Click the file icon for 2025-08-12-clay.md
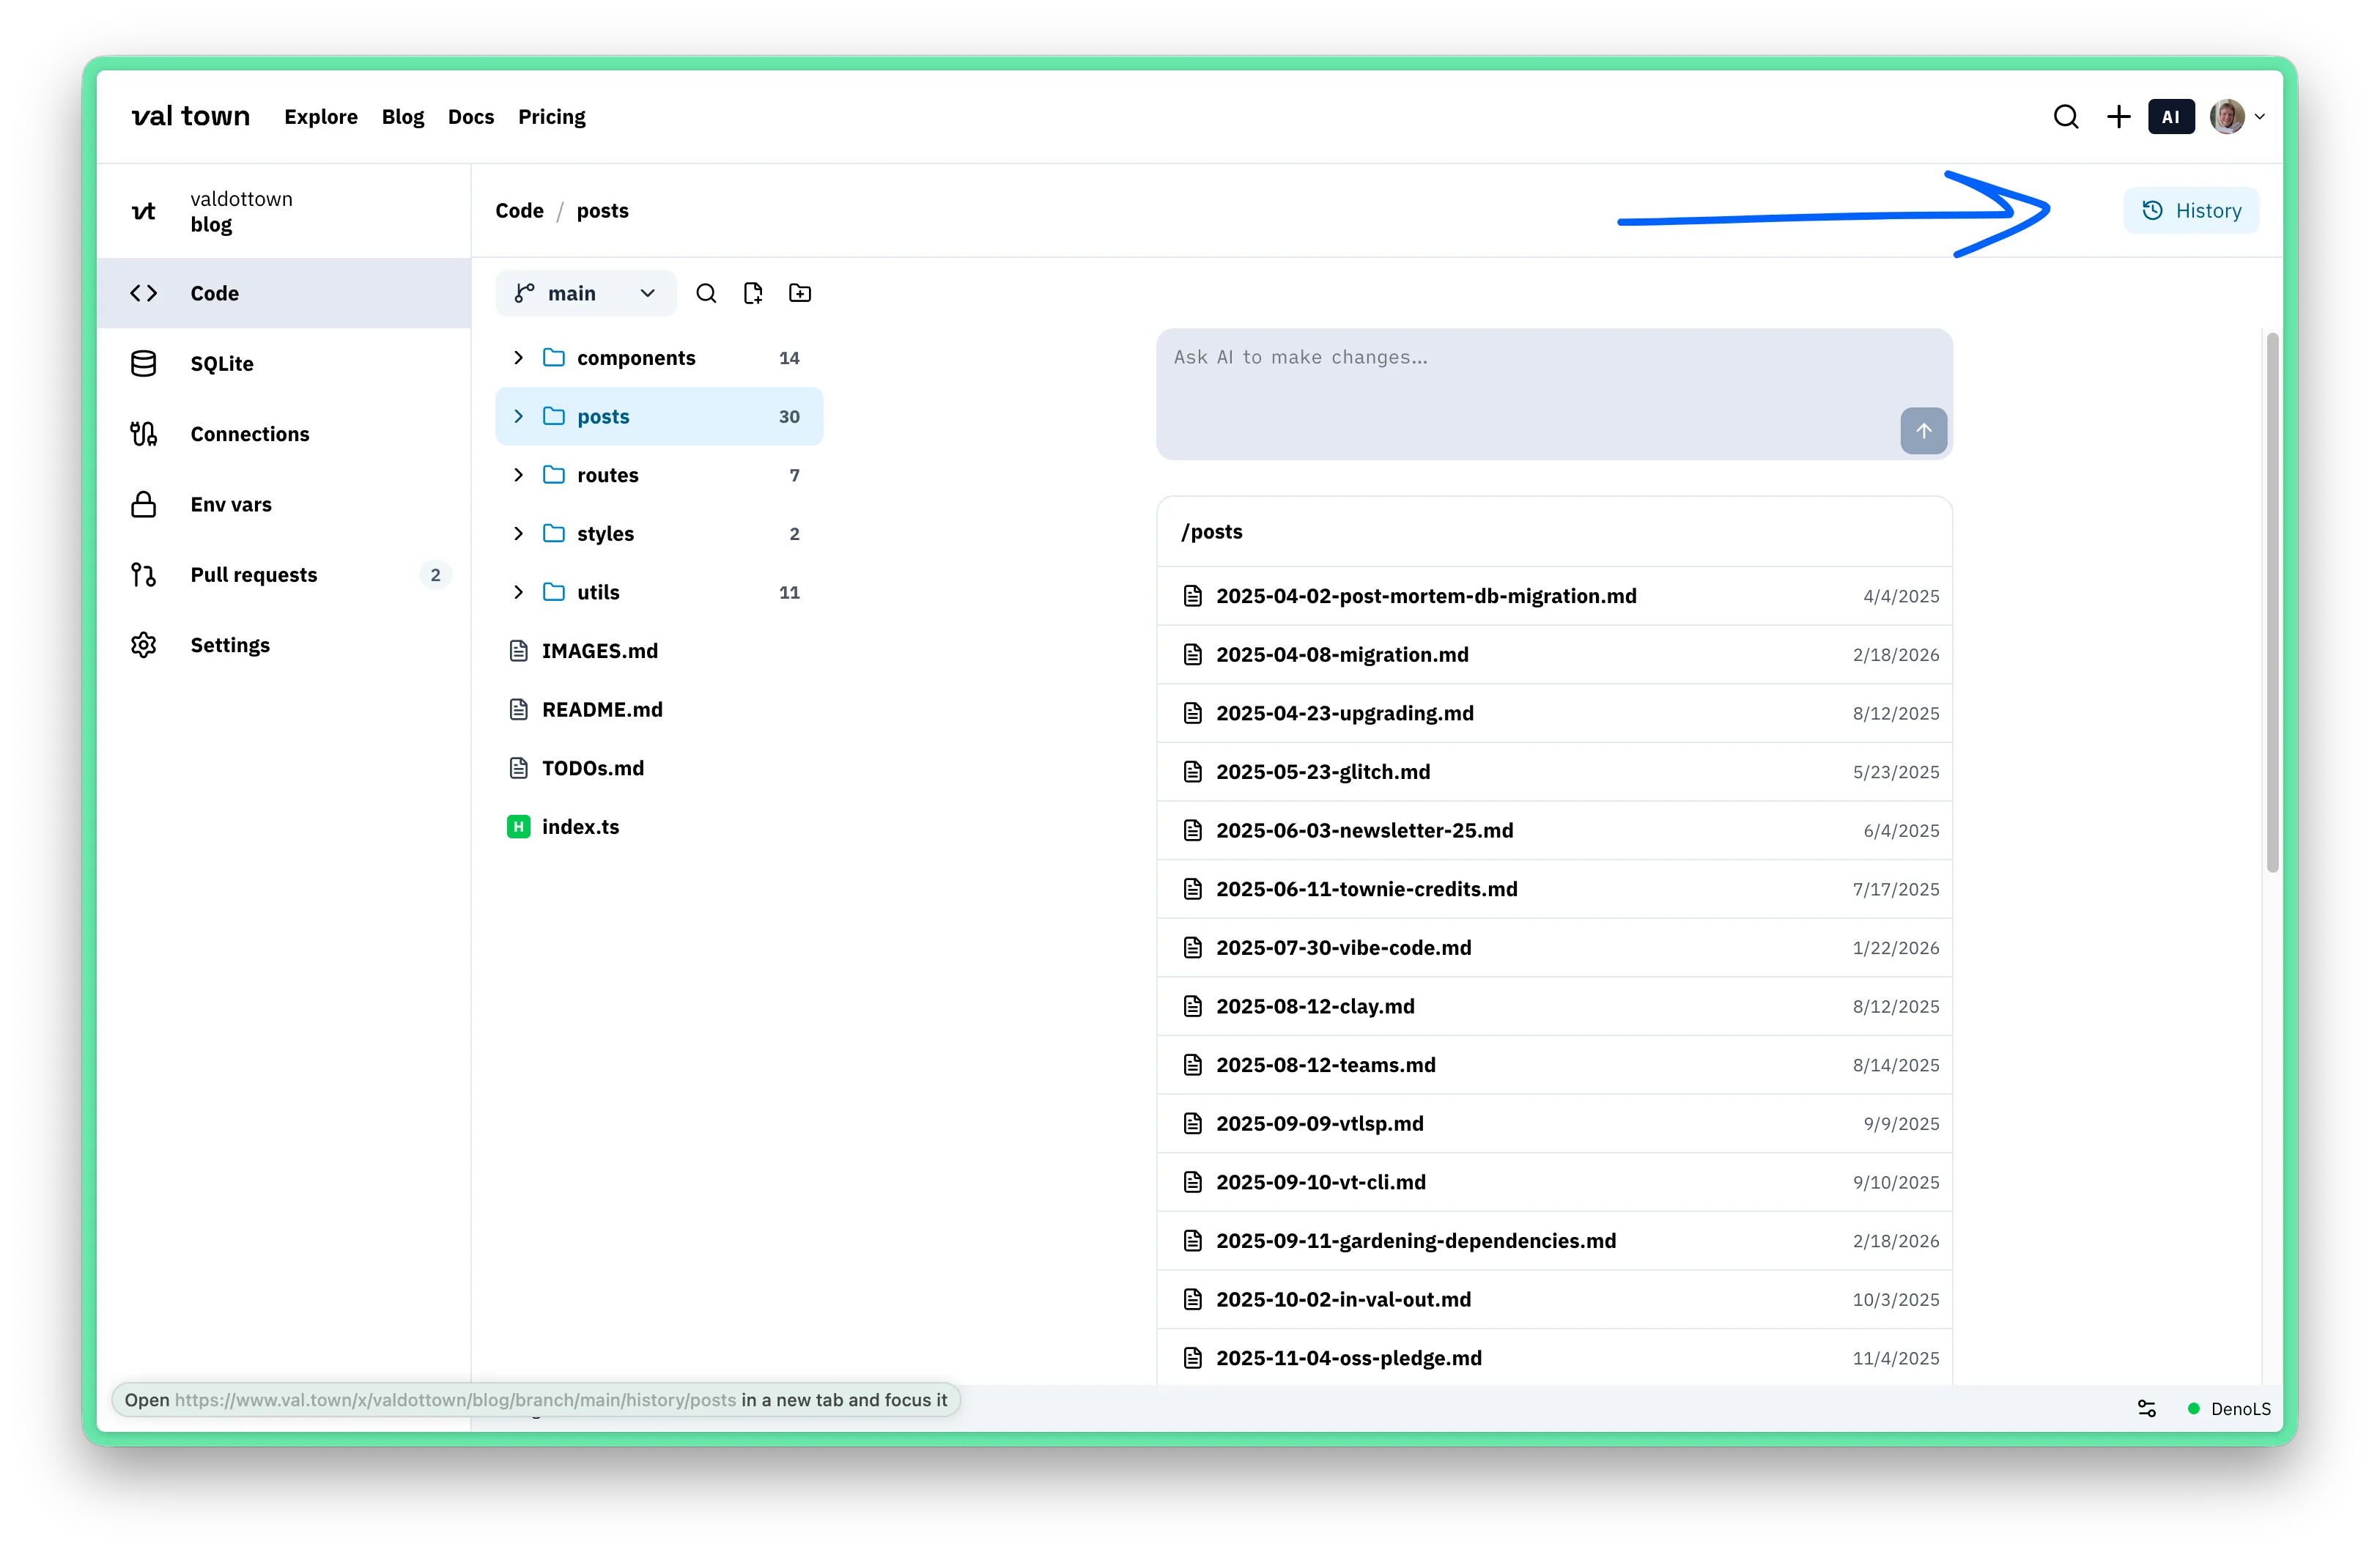The width and height of the screenshot is (2380, 1555). click(1193, 1006)
